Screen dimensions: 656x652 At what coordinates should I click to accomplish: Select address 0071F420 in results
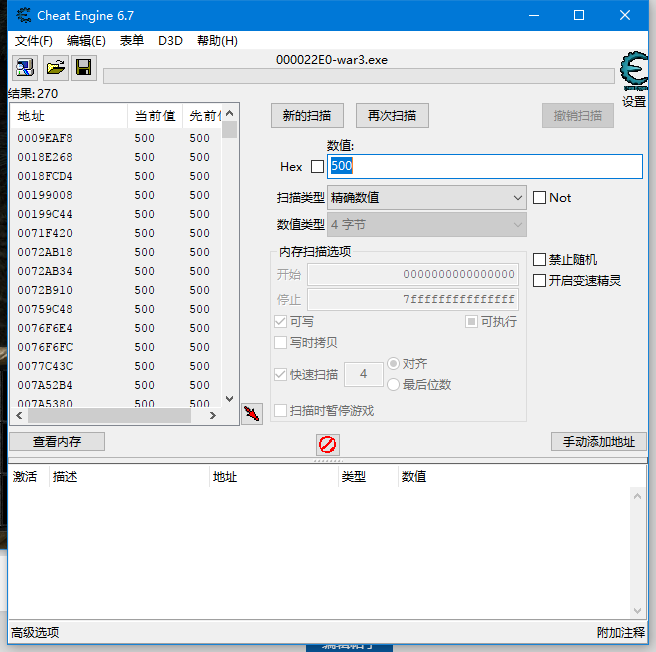45,233
